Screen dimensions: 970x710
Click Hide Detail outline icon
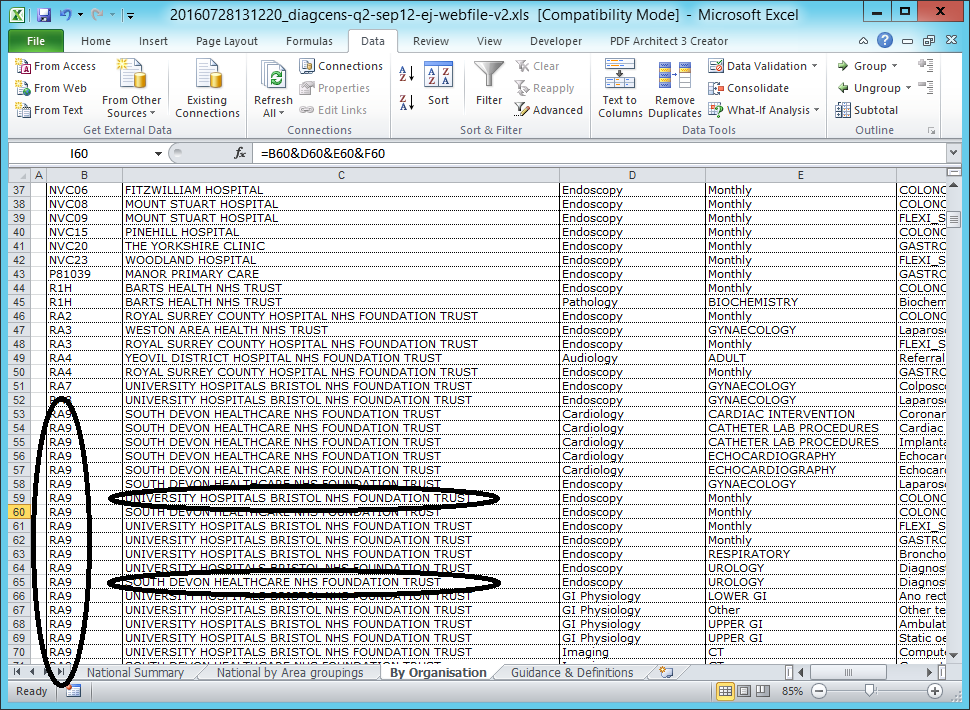(x=926, y=87)
